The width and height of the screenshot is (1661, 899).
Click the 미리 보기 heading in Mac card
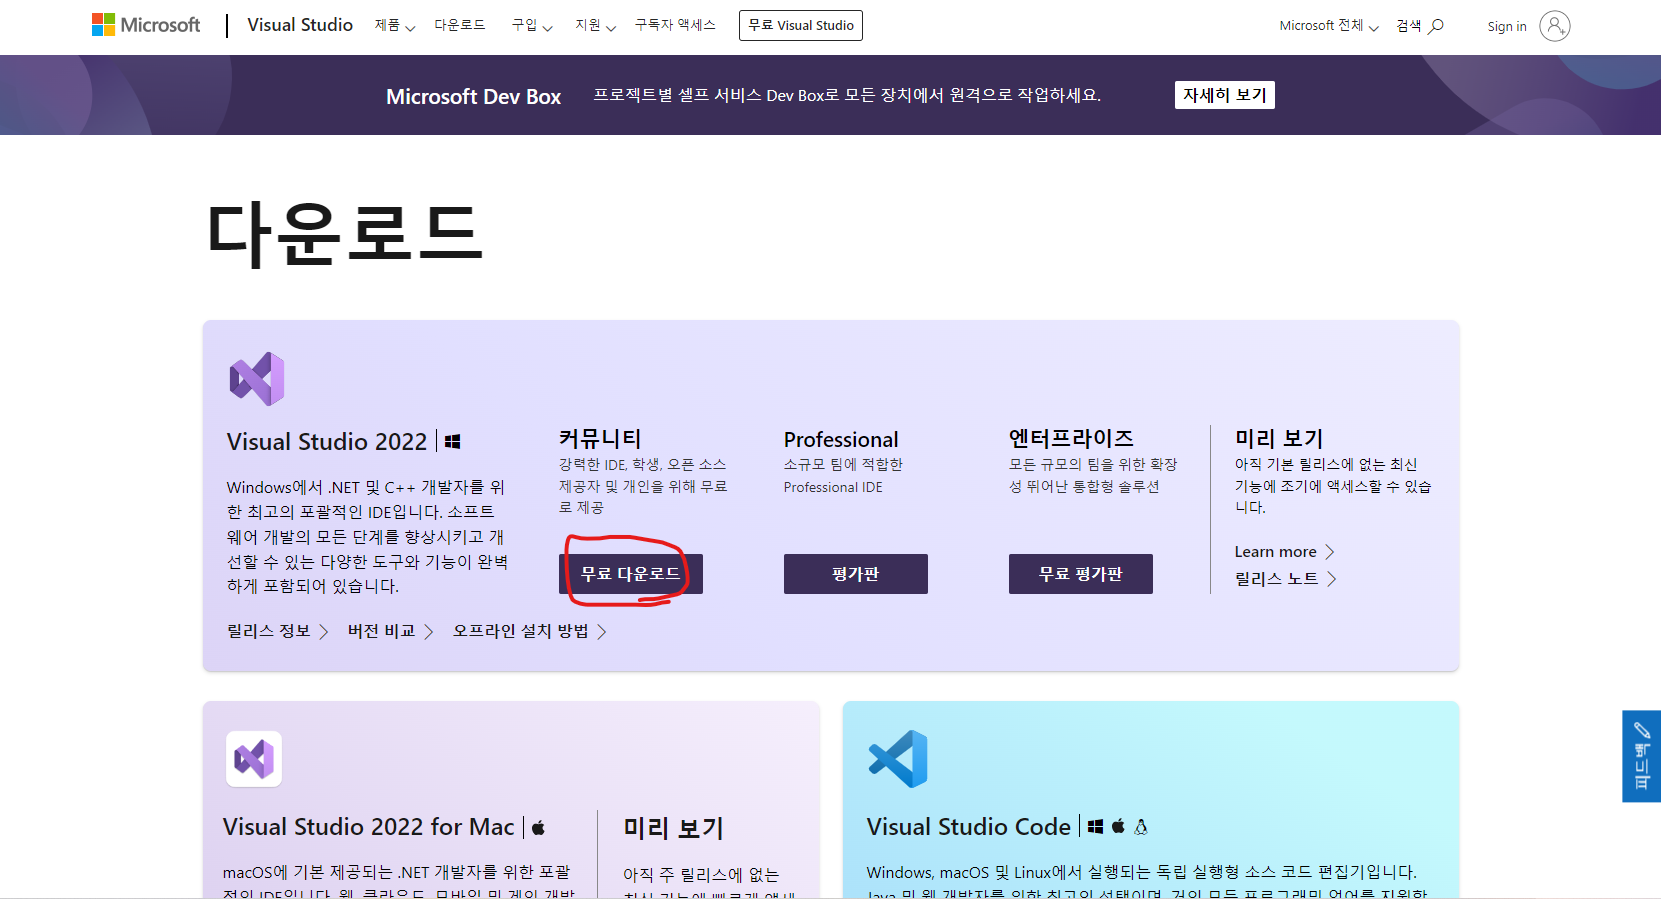point(673,828)
